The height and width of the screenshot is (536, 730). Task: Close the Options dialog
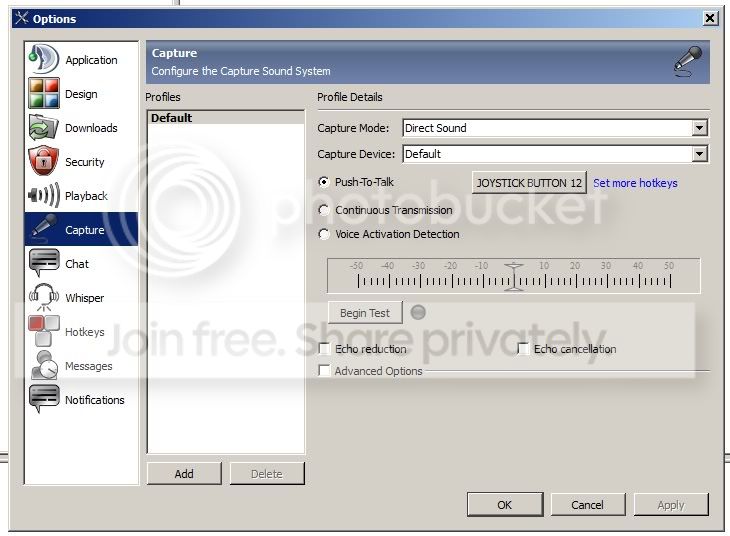pos(710,18)
